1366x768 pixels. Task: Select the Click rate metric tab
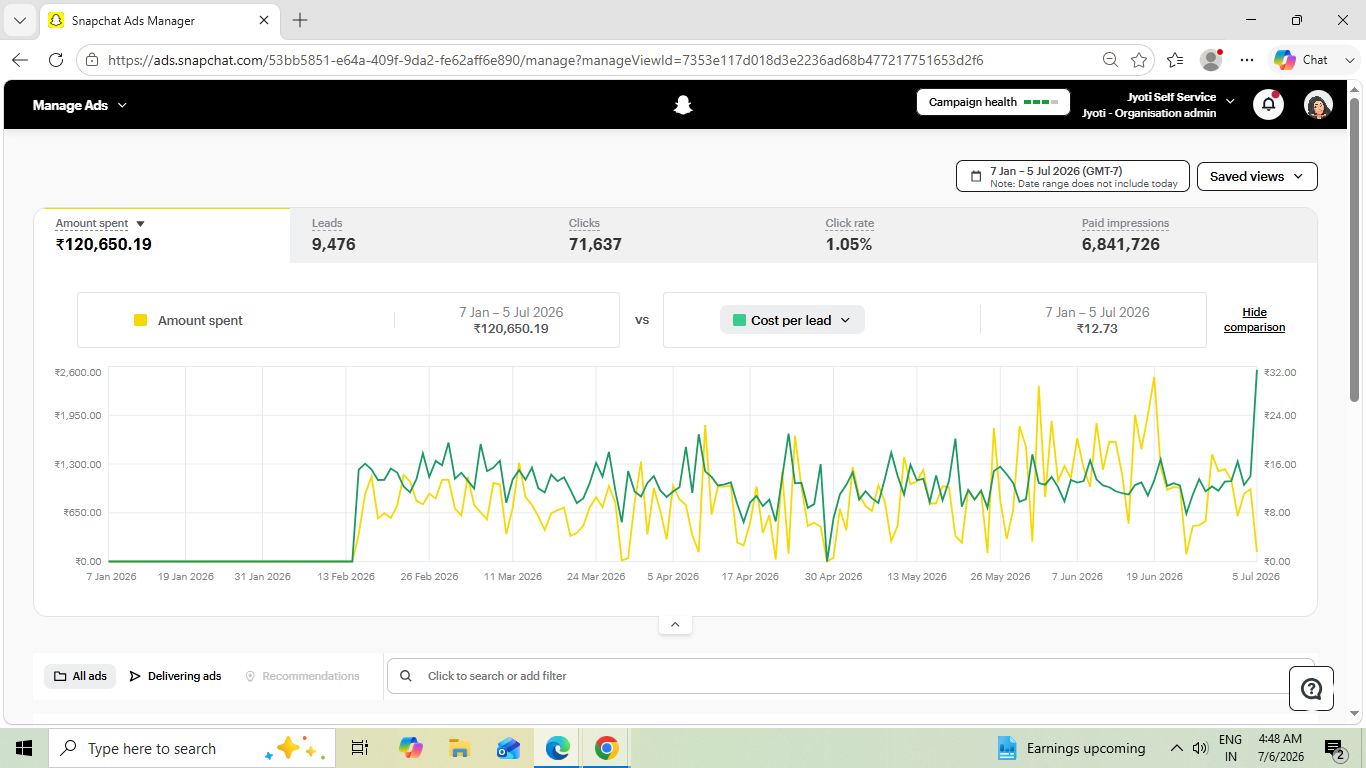coord(932,235)
